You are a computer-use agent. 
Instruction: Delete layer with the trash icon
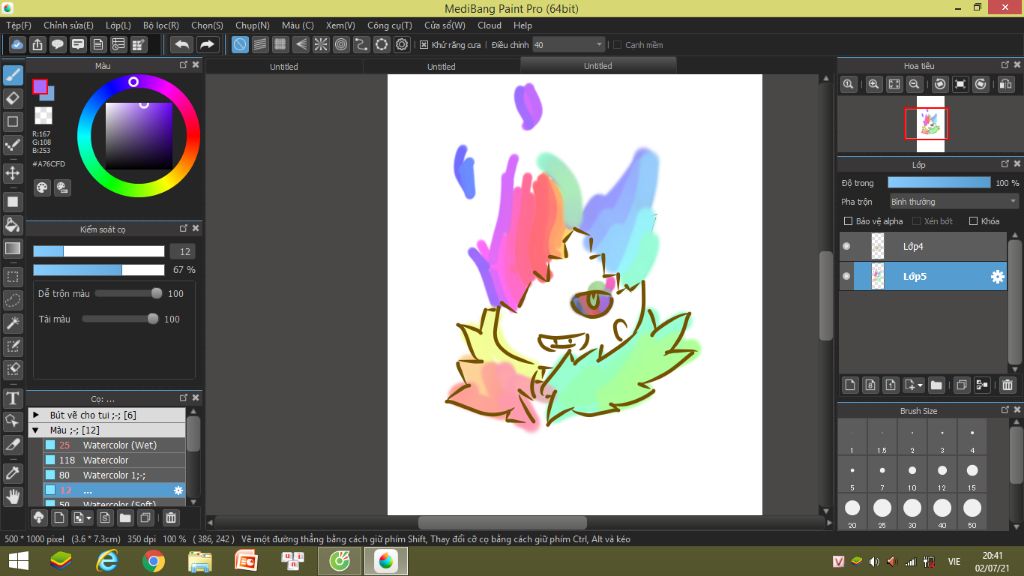[1007, 385]
